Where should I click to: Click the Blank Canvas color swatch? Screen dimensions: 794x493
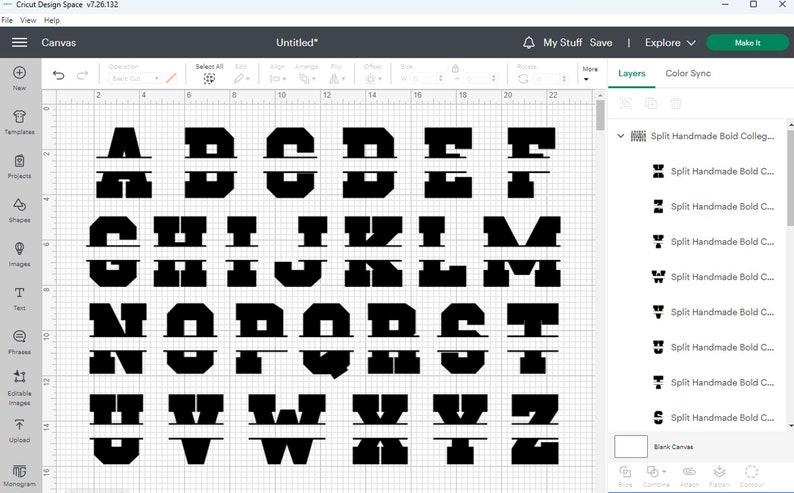(x=630, y=446)
